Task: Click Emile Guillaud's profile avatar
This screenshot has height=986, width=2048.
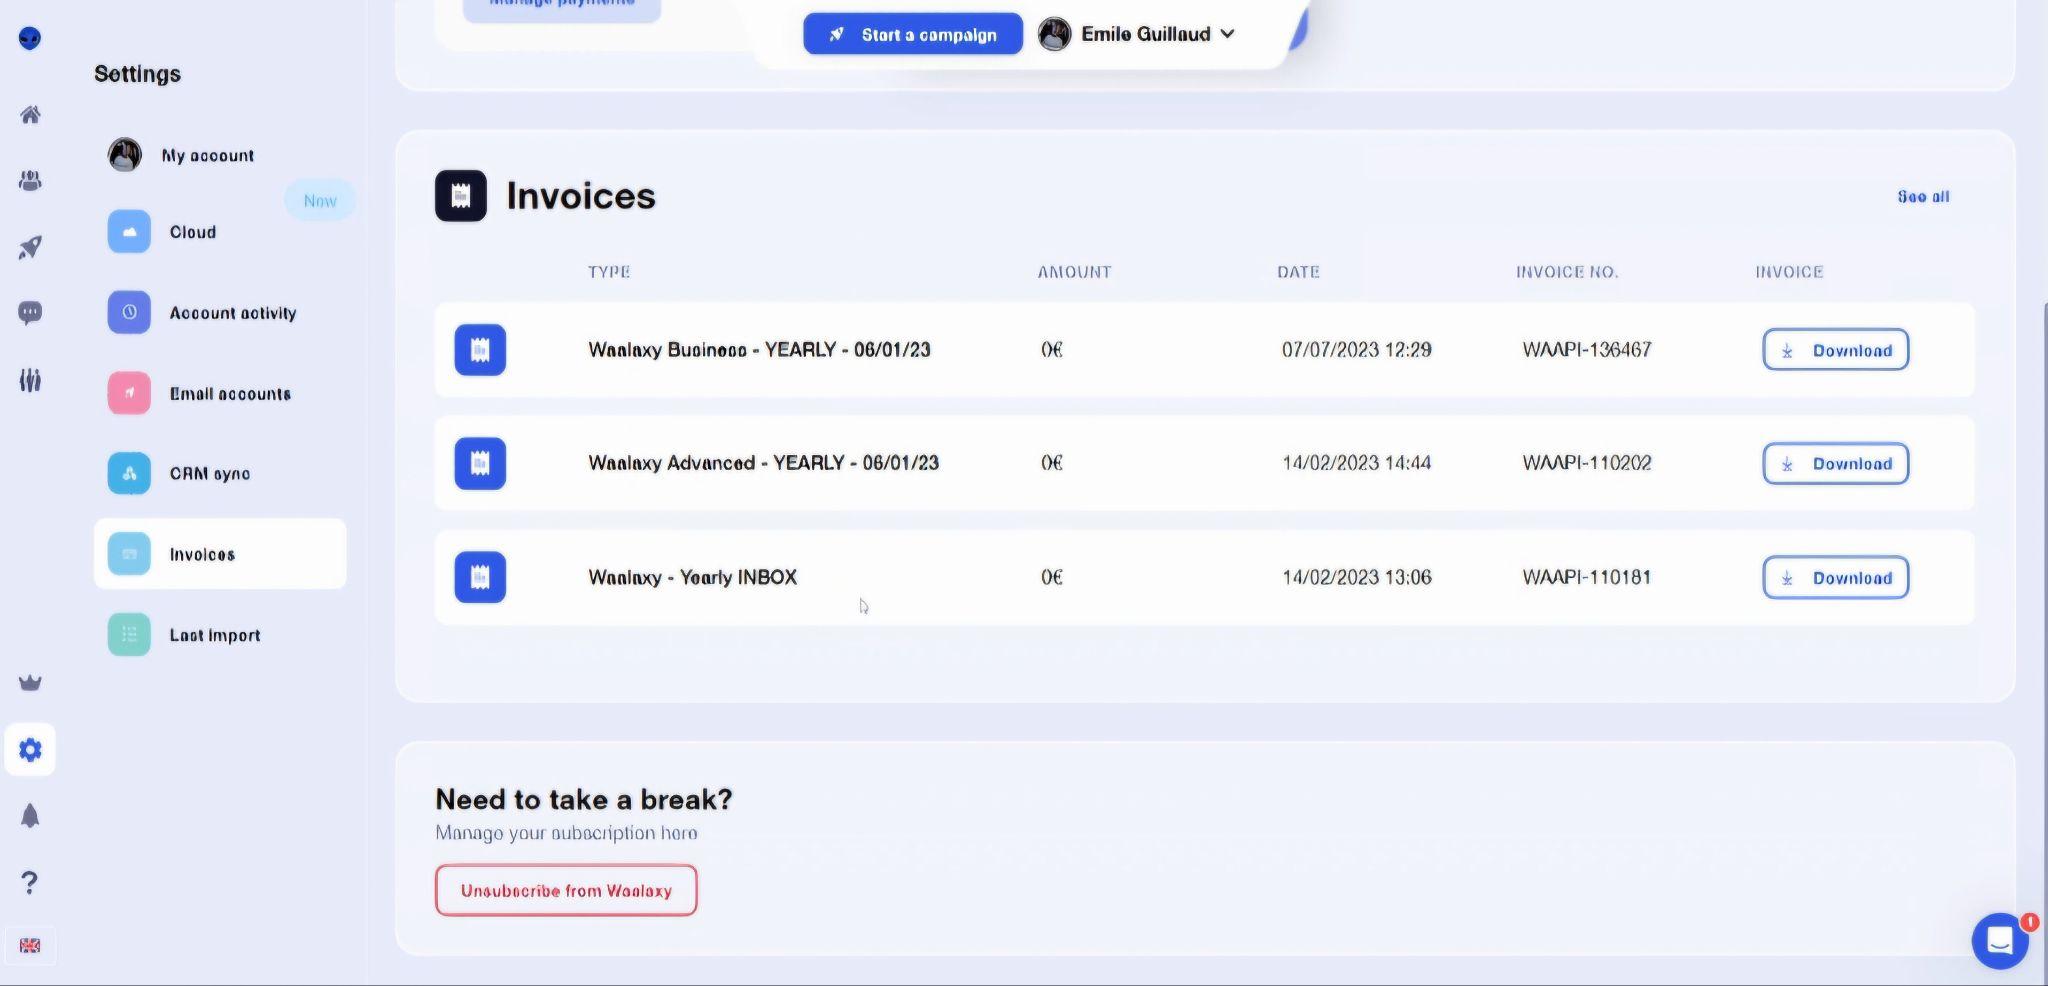Action: (x=1055, y=34)
